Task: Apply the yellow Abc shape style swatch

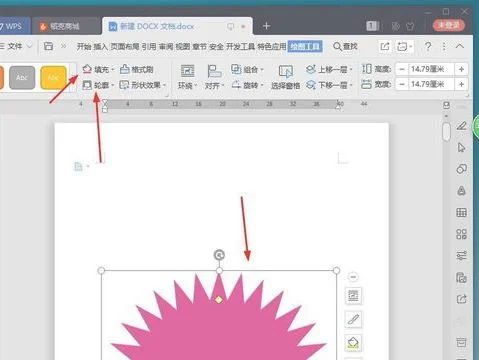Action: pyautogui.click(x=53, y=78)
